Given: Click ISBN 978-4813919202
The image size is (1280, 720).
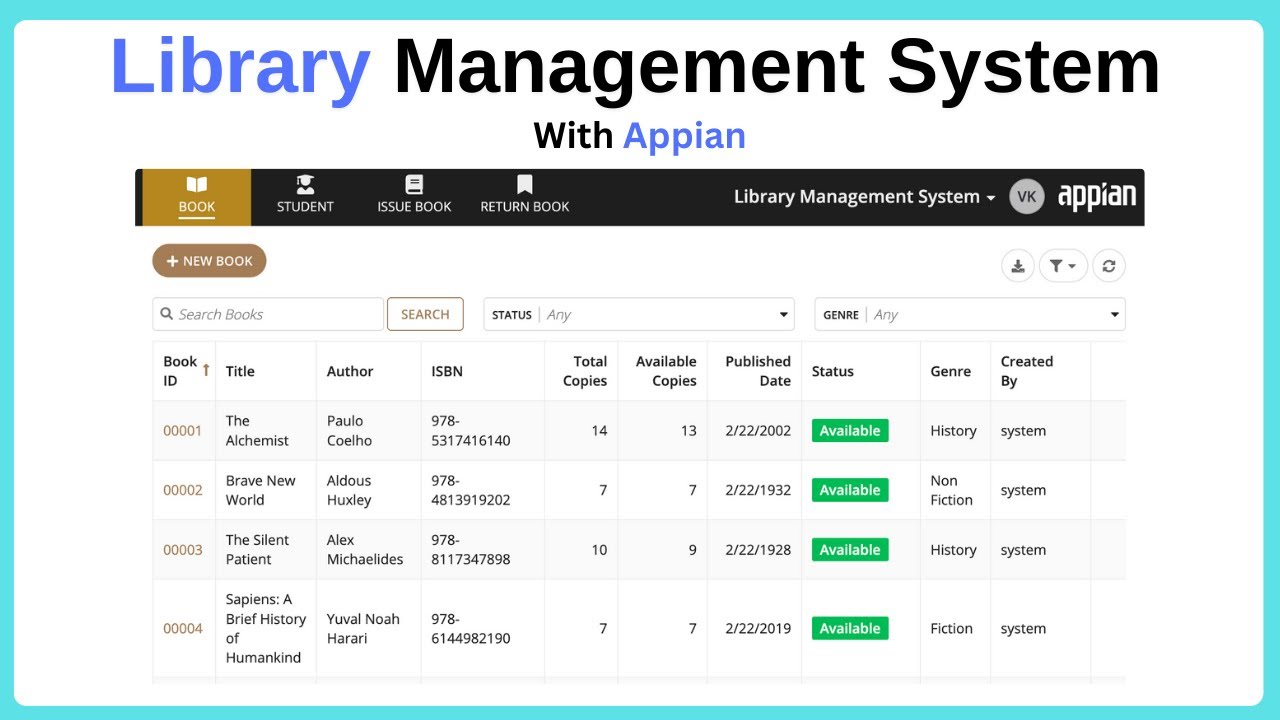Looking at the screenshot, I should tap(471, 490).
